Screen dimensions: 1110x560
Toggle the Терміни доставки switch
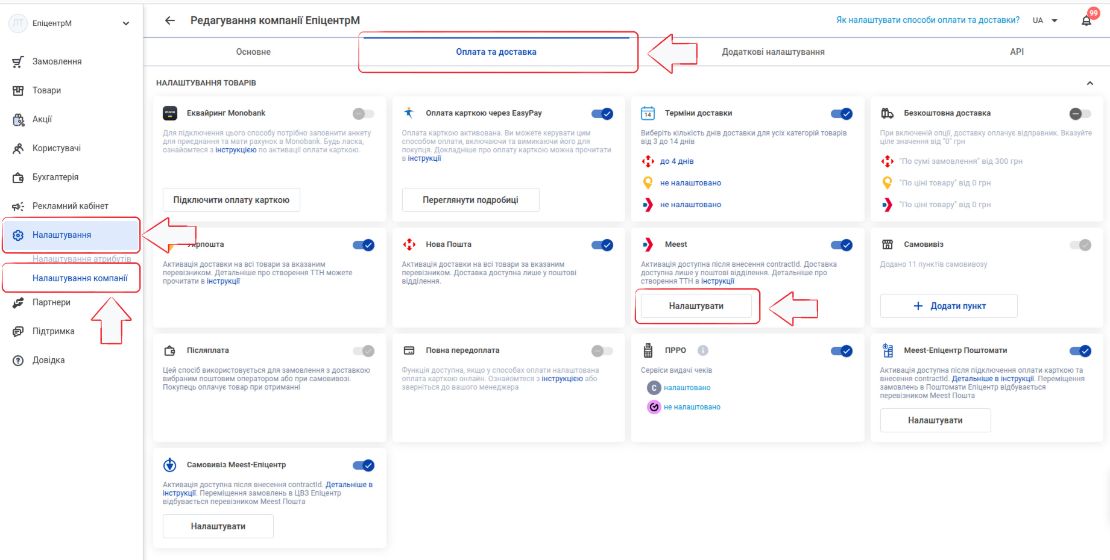[842, 113]
